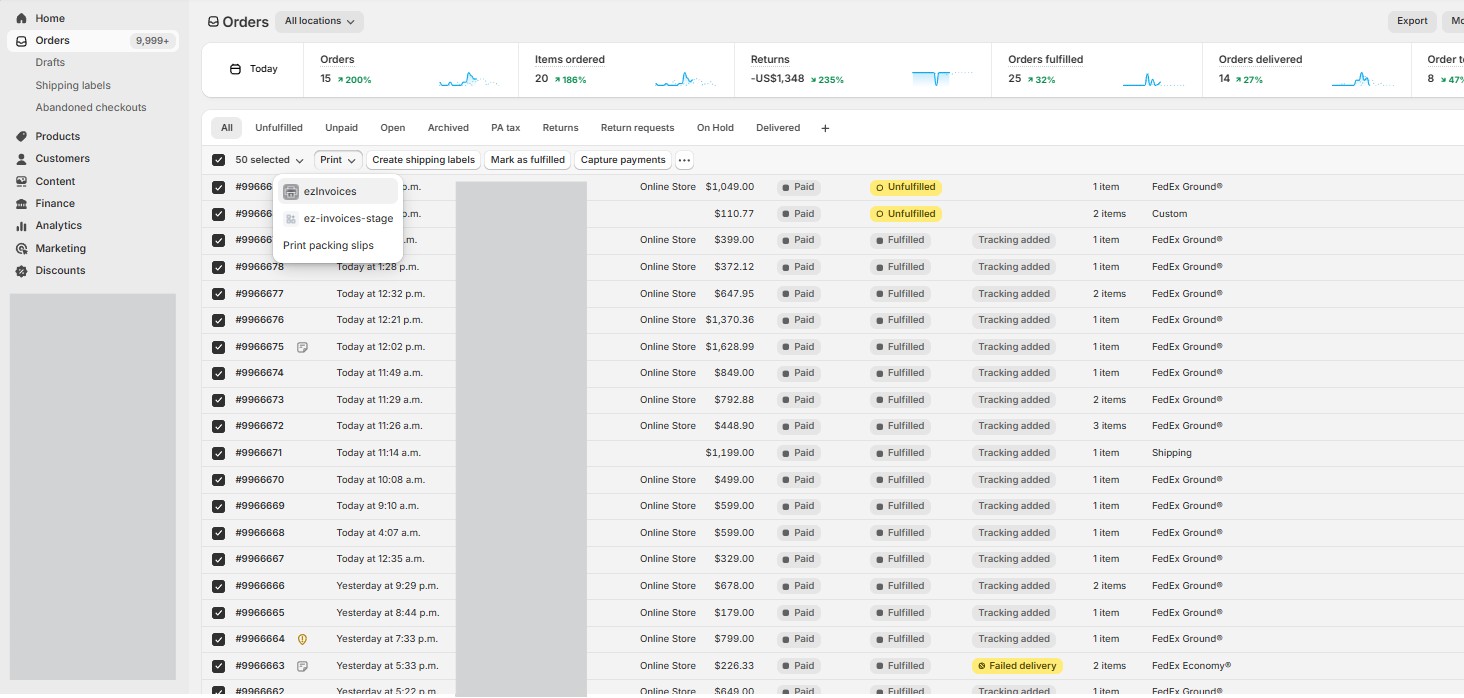Click the Discounts badge icon
1464x698 pixels.
tap(21, 271)
